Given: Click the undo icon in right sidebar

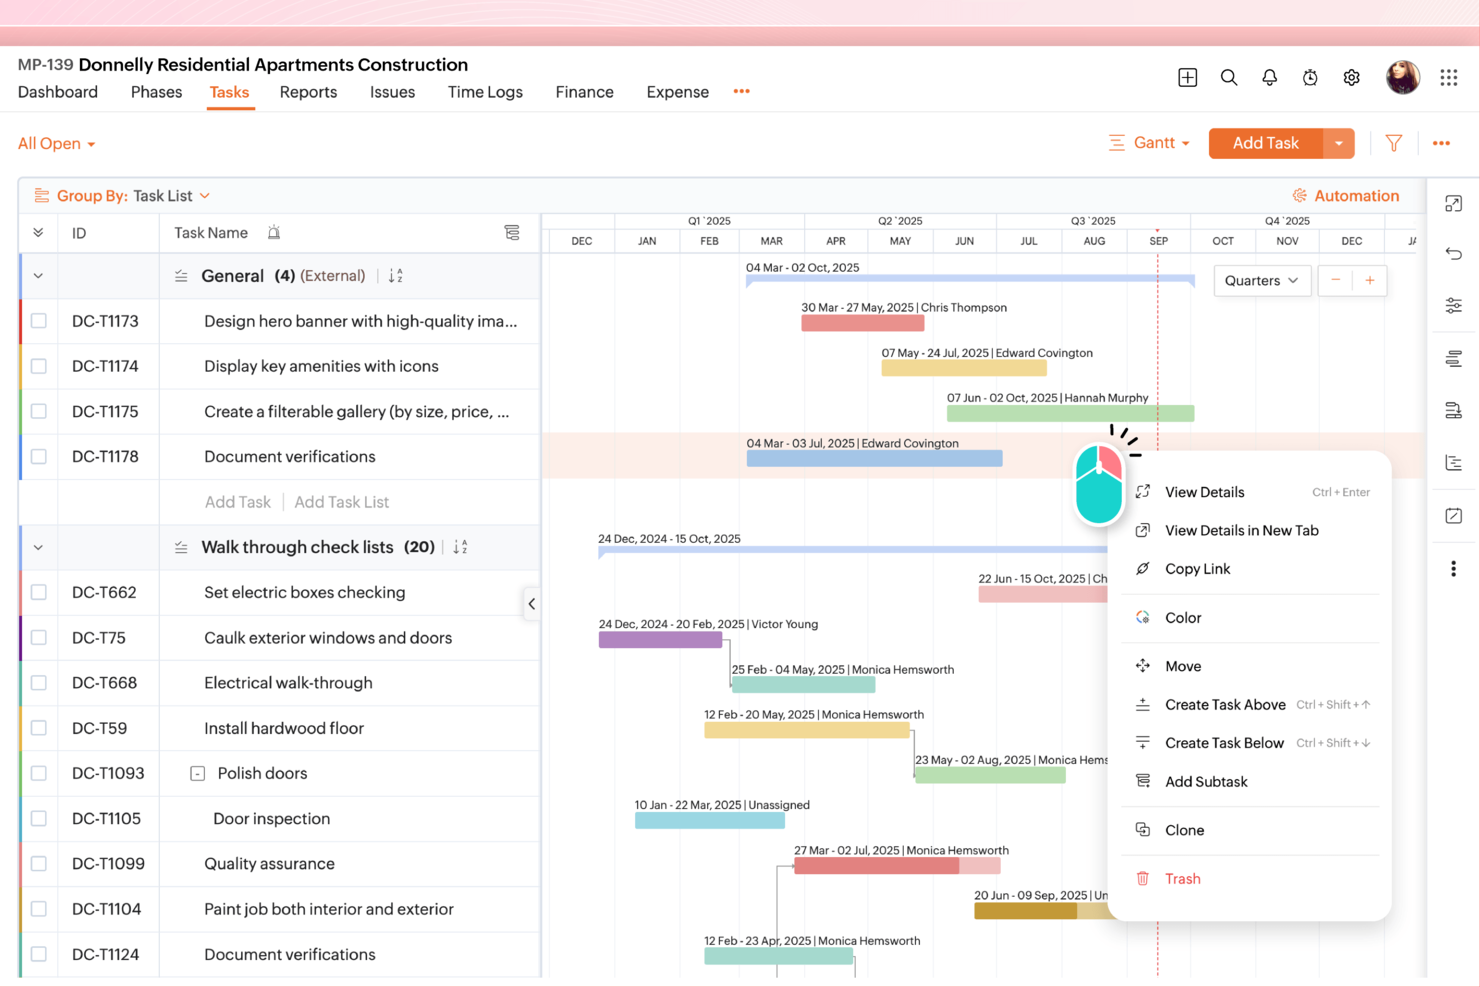Looking at the screenshot, I should (x=1454, y=253).
